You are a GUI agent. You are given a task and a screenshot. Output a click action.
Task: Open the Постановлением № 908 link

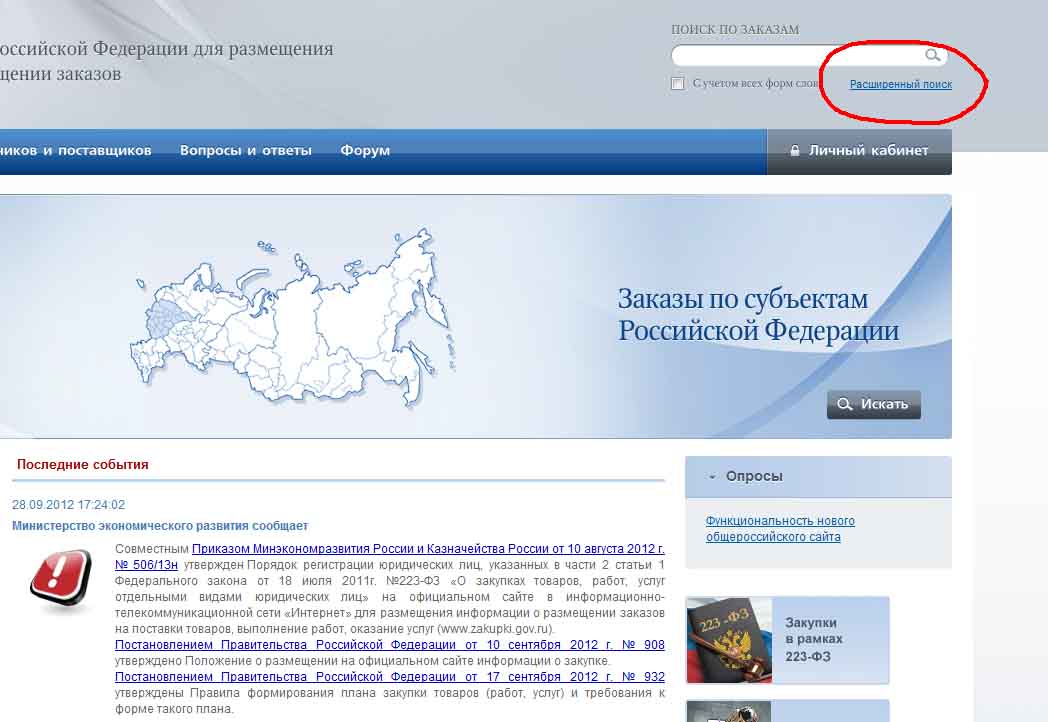click(x=389, y=645)
